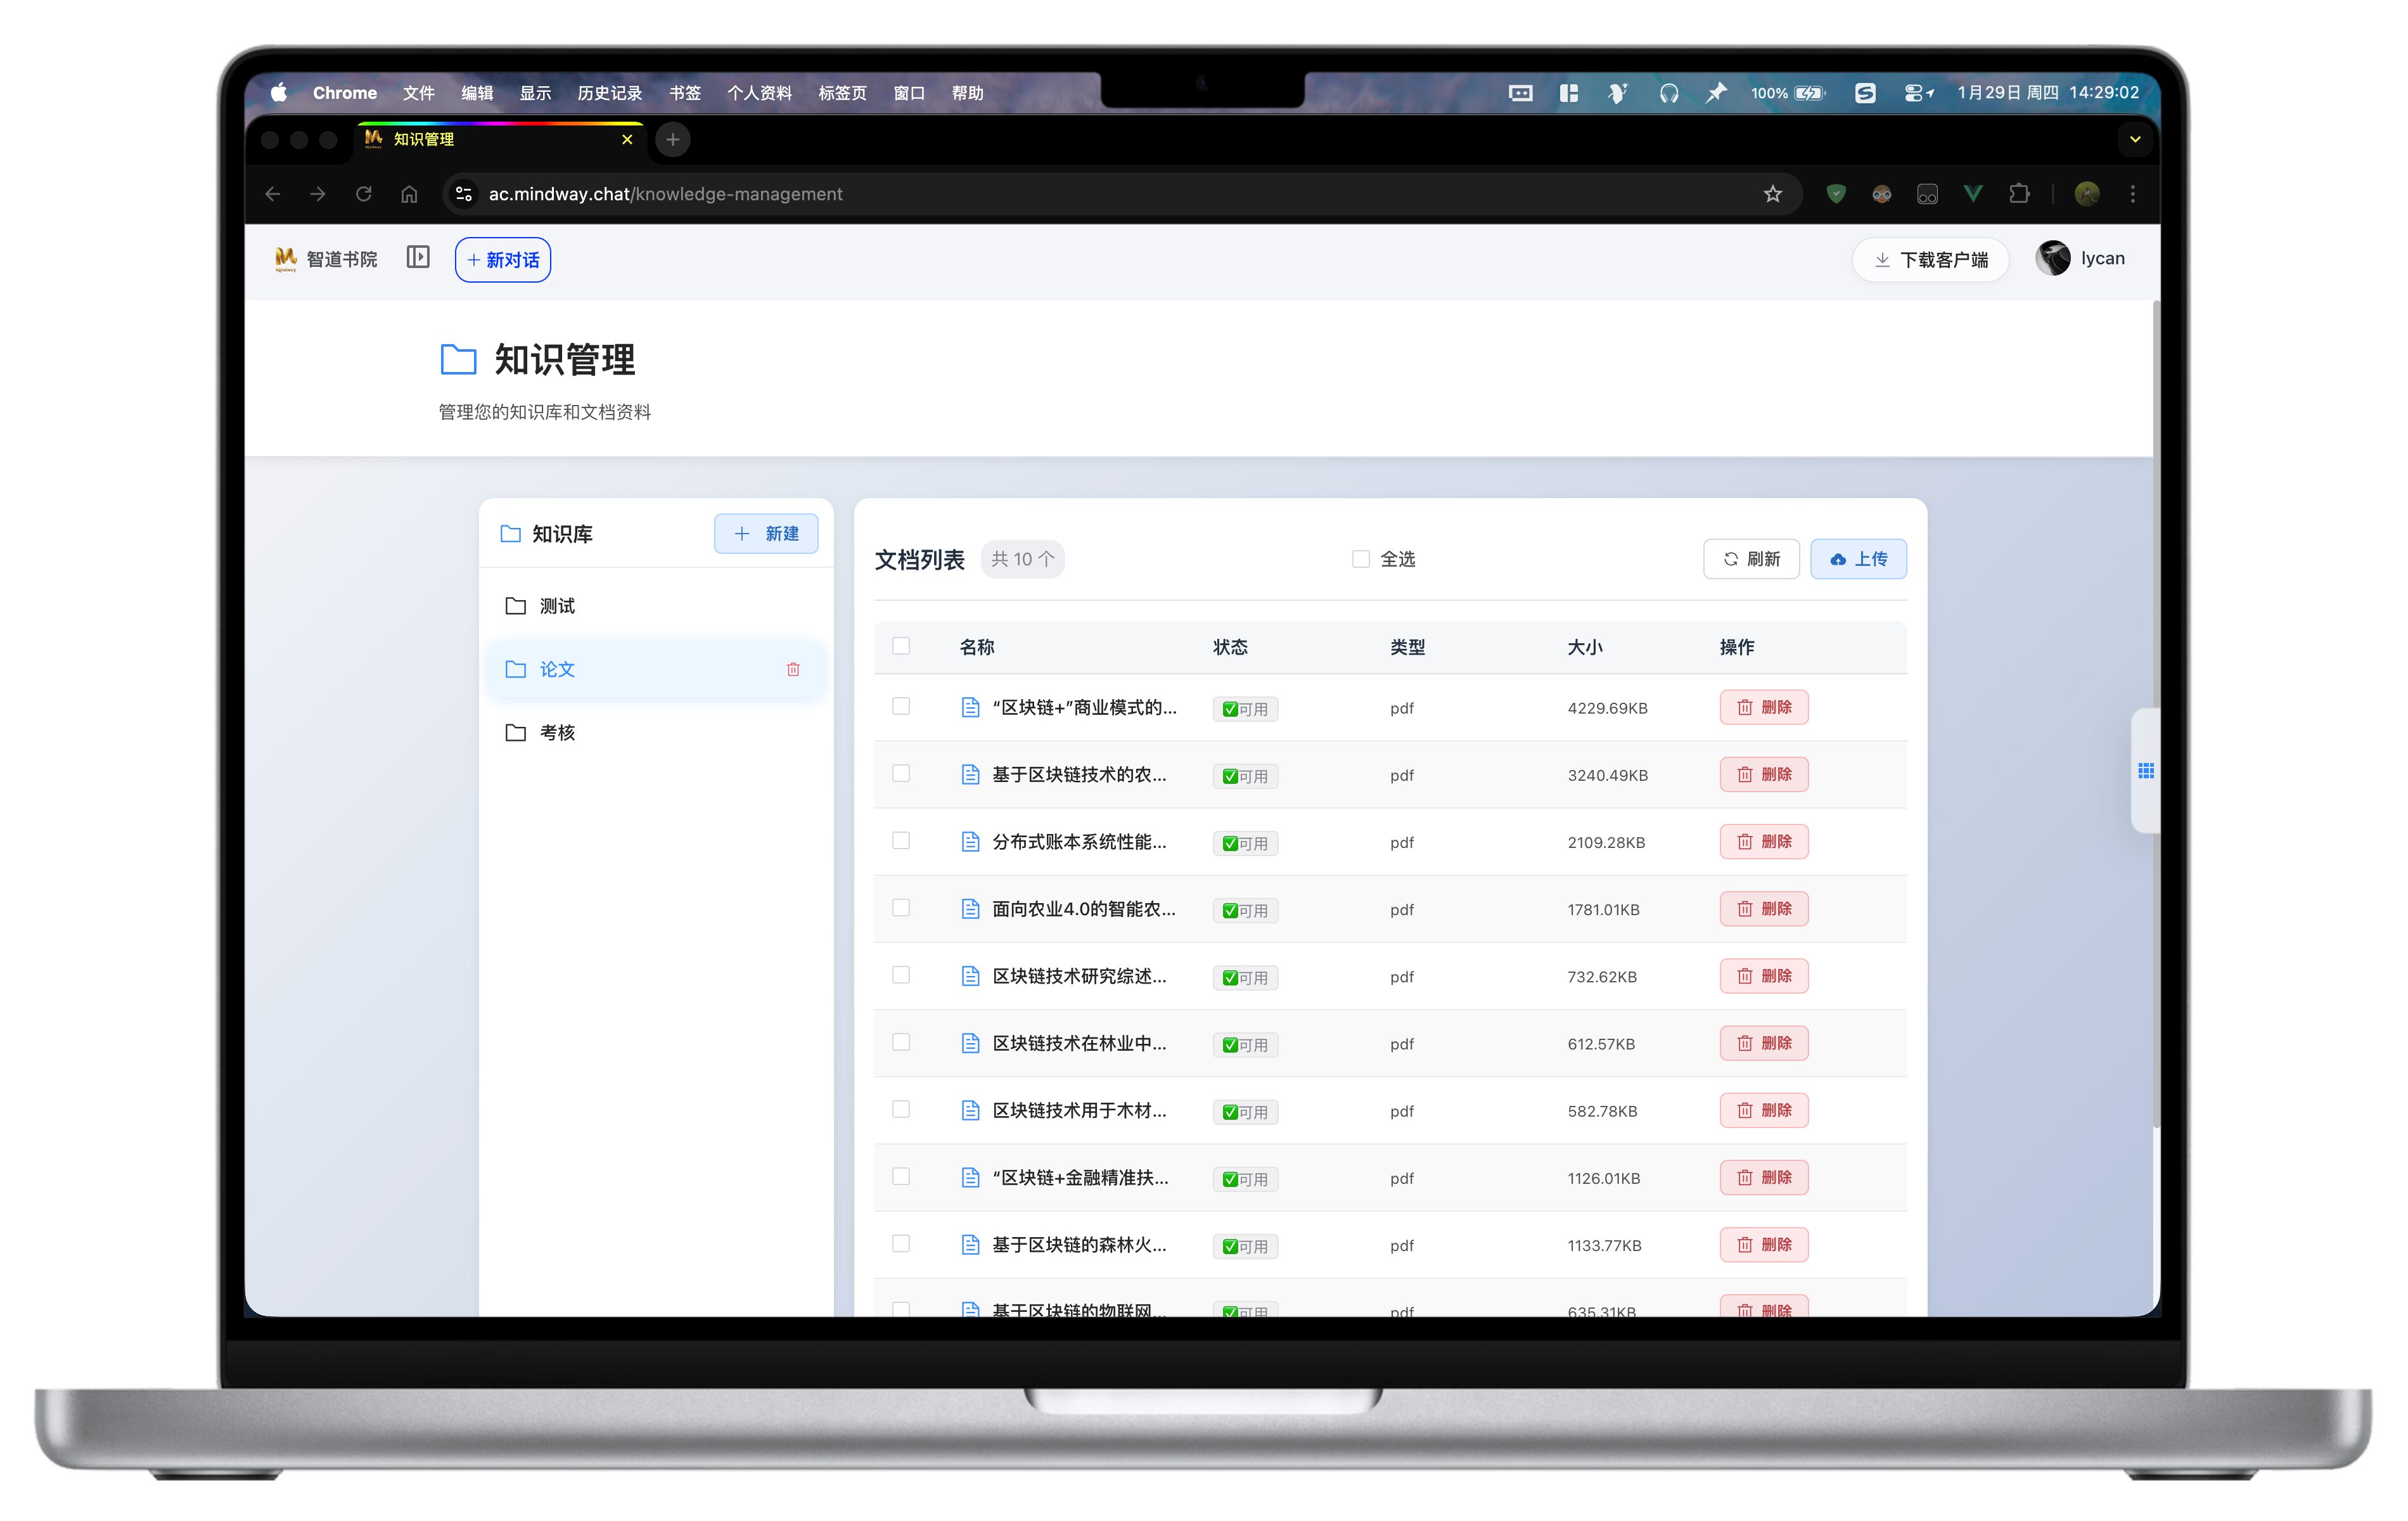Open the Vue devtools extension icon
Screen dimensions: 2408x1521
coord(1972,194)
